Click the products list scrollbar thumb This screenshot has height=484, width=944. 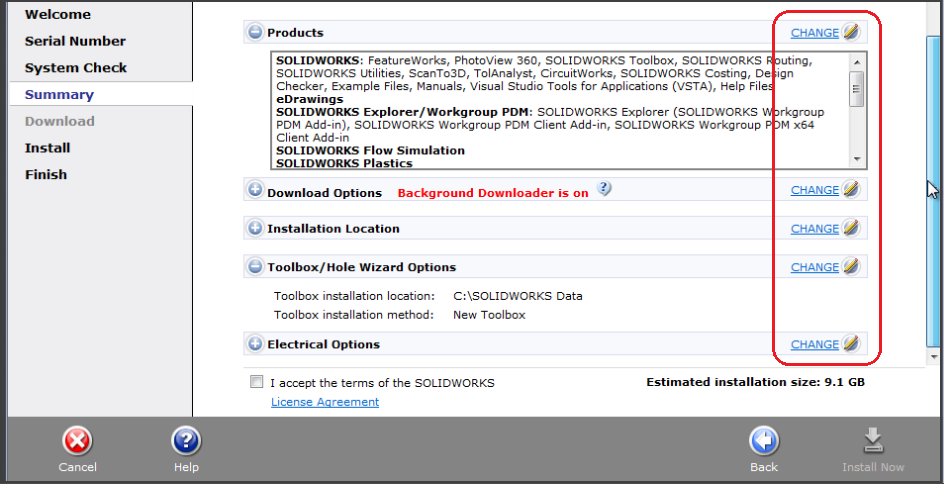(x=857, y=88)
